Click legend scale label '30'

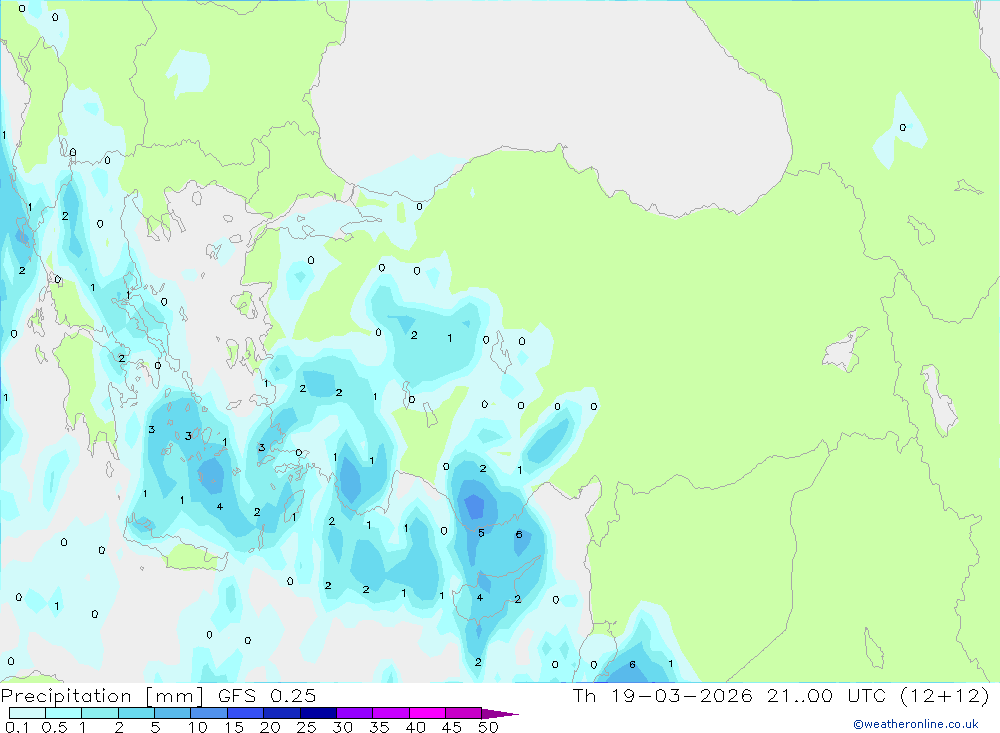(x=342, y=727)
